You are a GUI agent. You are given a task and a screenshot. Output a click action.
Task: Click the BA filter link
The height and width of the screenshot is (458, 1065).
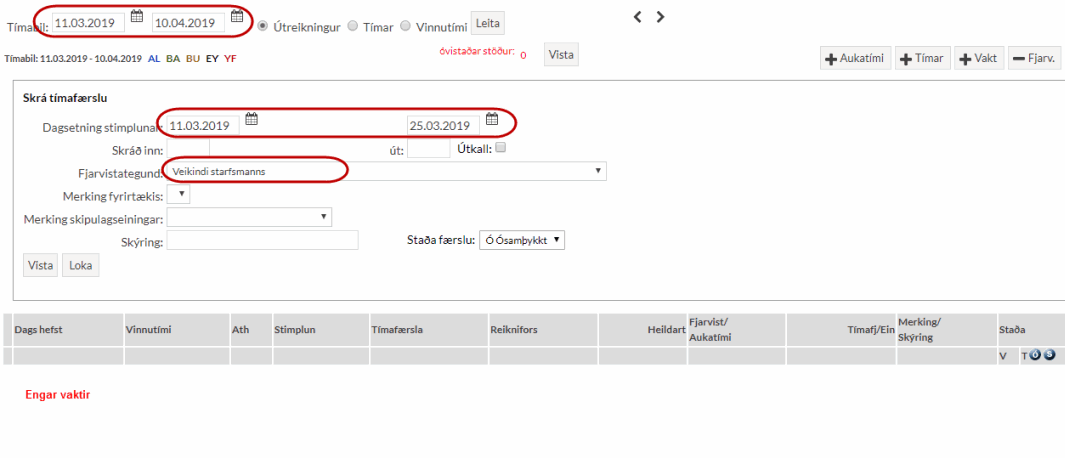[173, 59]
